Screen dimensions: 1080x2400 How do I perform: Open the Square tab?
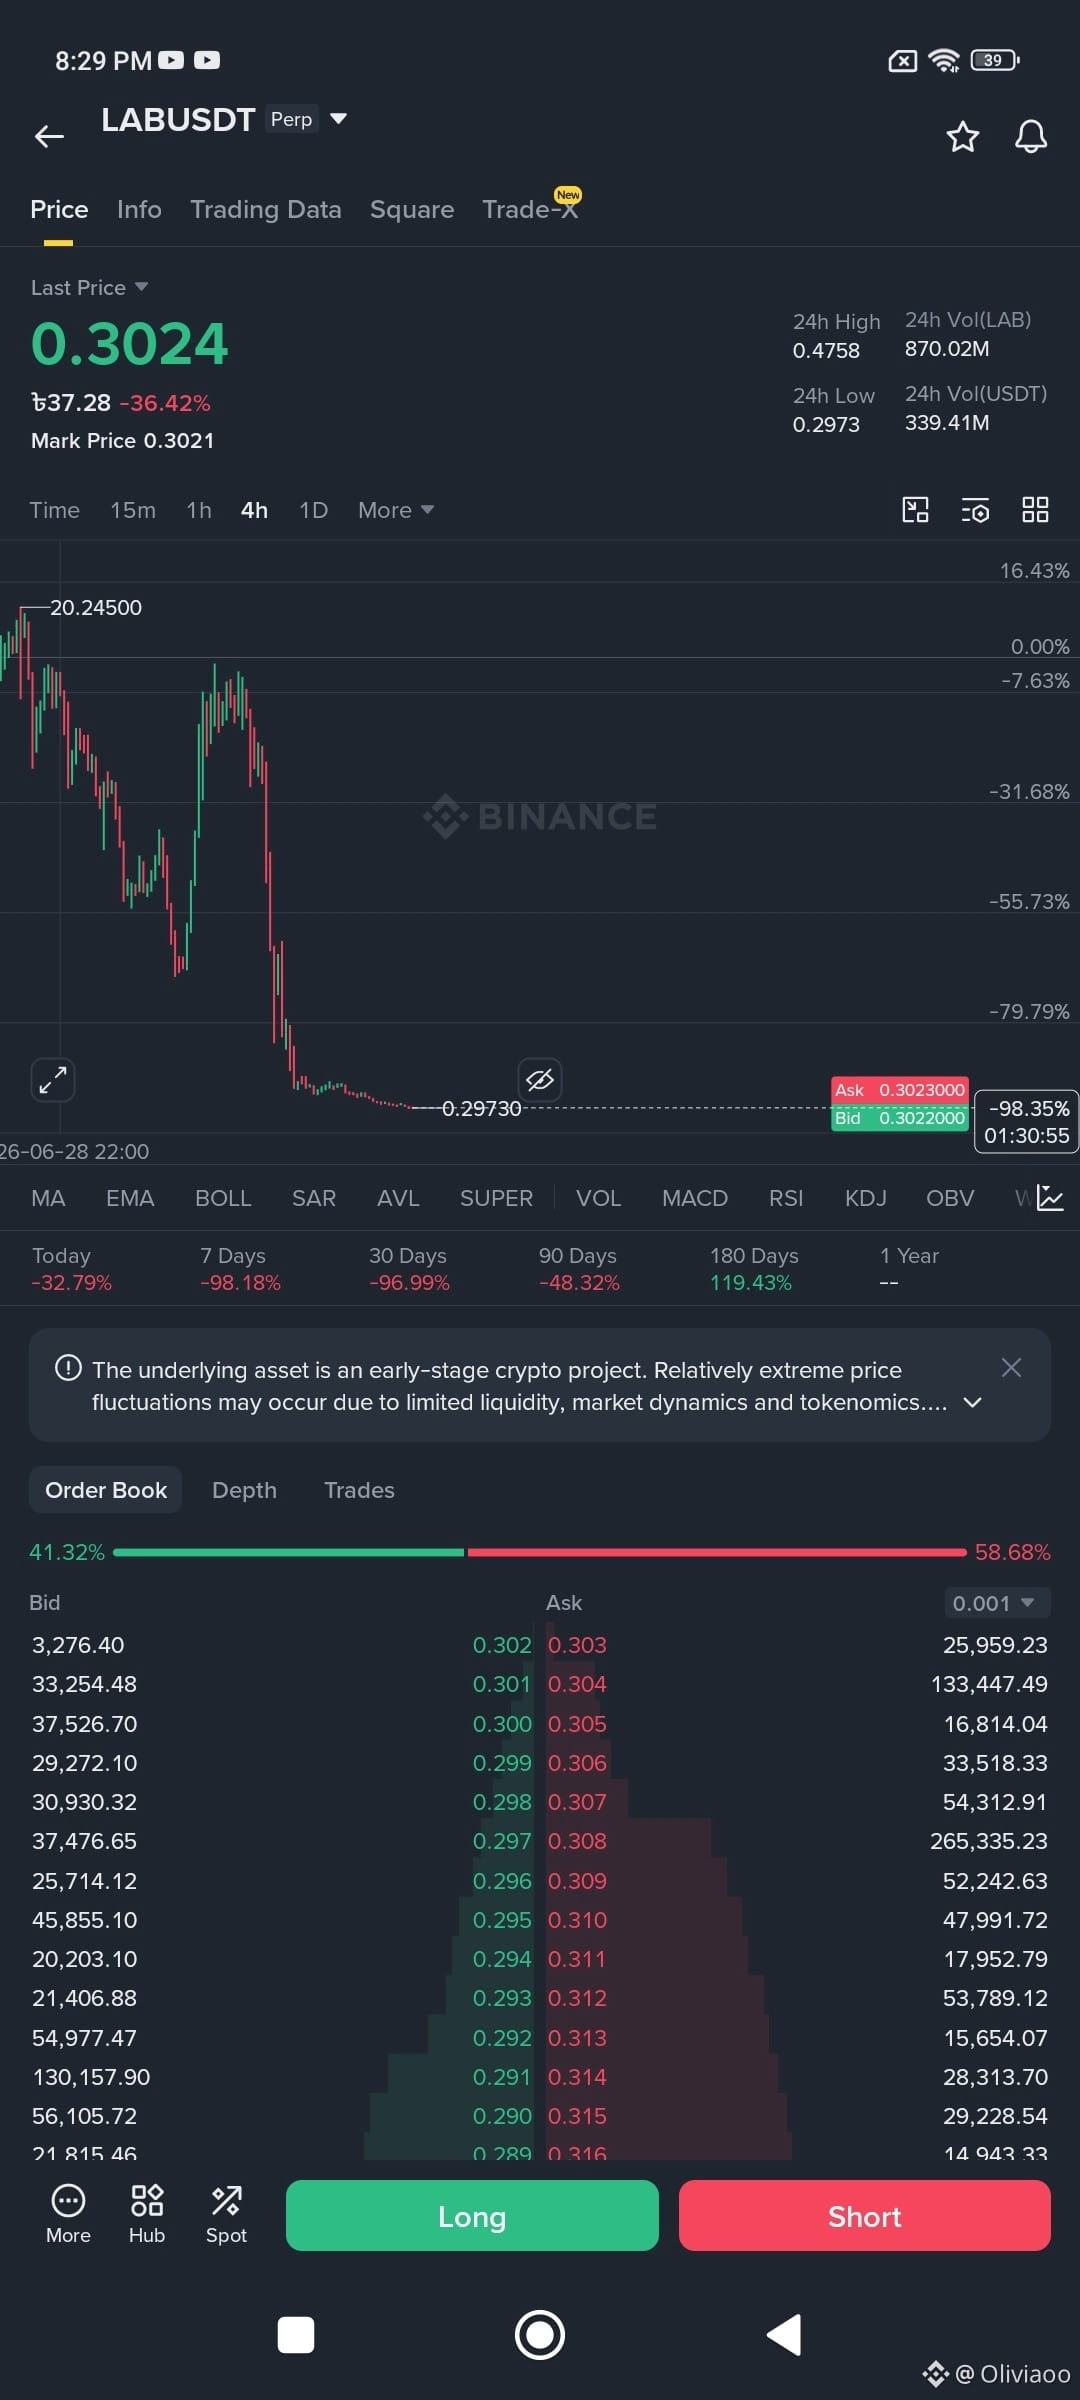pyautogui.click(x=412, y=209)
